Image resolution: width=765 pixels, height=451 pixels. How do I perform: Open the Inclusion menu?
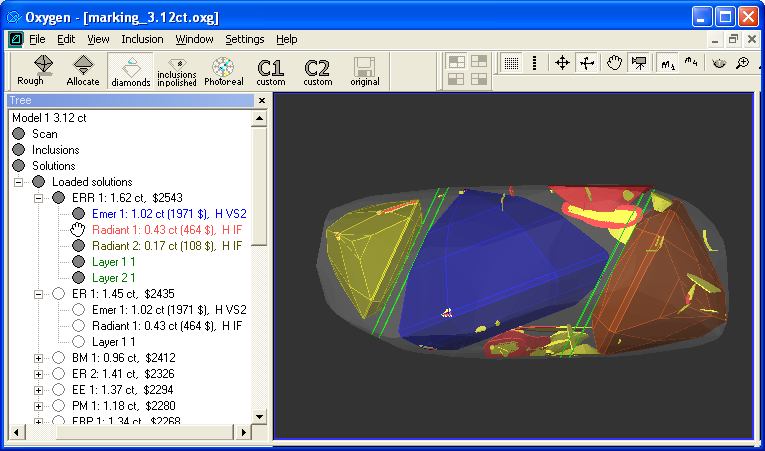pyautogui.click(x=142, y=39)
